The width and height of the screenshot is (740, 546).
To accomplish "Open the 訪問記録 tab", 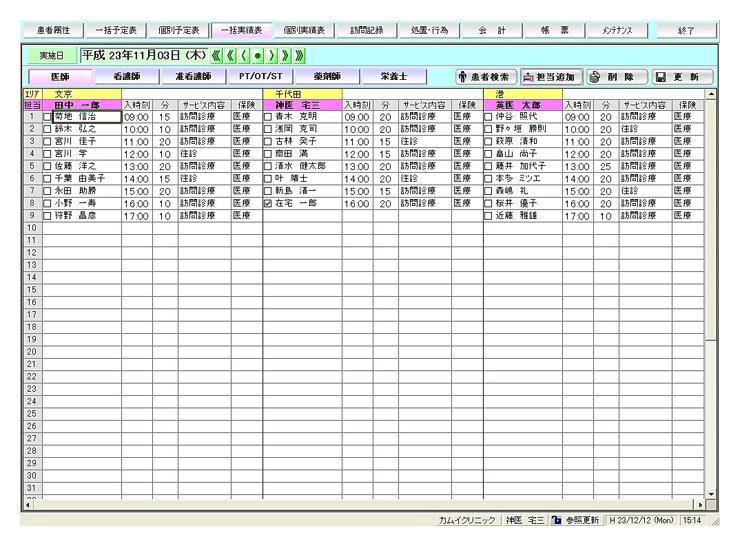I will [x=367, y=30].
